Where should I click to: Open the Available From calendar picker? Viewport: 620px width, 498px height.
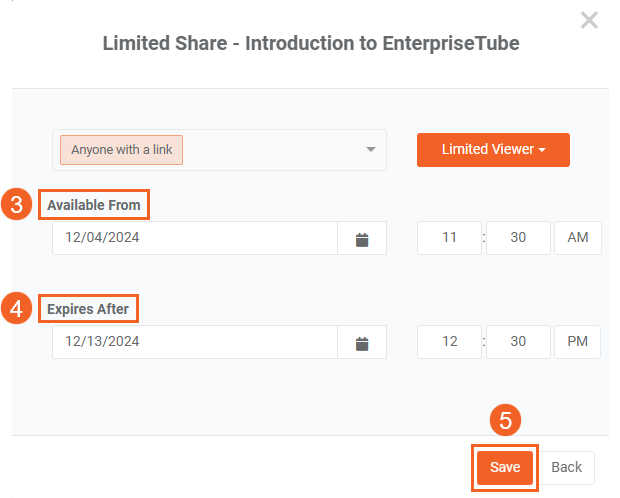(363, 239)
